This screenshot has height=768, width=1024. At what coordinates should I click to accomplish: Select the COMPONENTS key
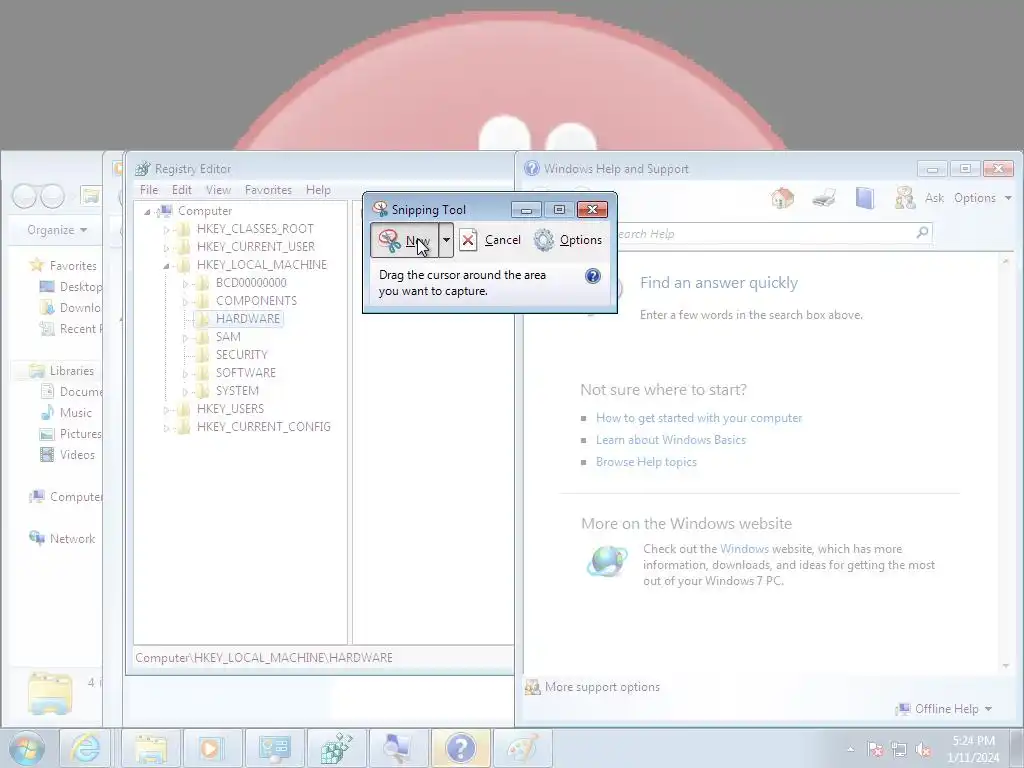coord(256,301)
